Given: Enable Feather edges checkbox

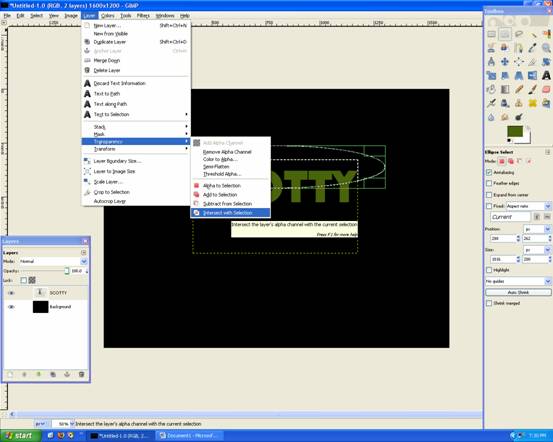Looking at the screenshot, I should 489,183.
